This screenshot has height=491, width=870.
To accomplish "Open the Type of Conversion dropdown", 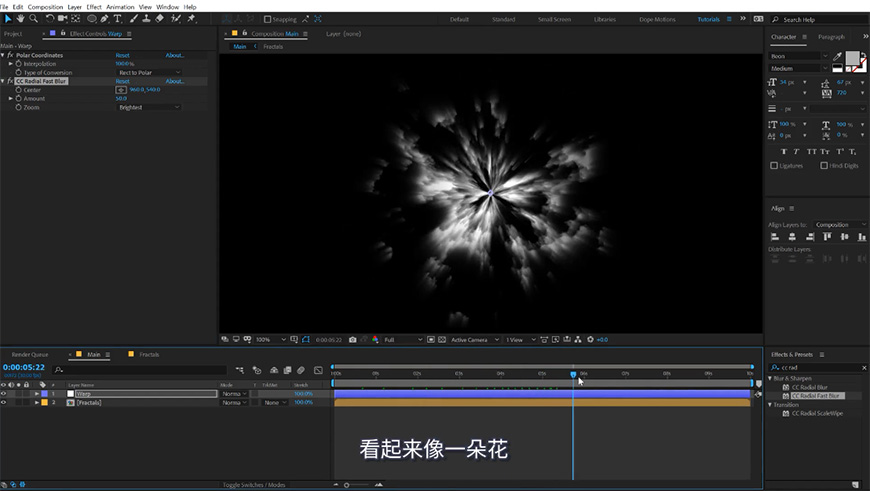I will click(149, 72).
